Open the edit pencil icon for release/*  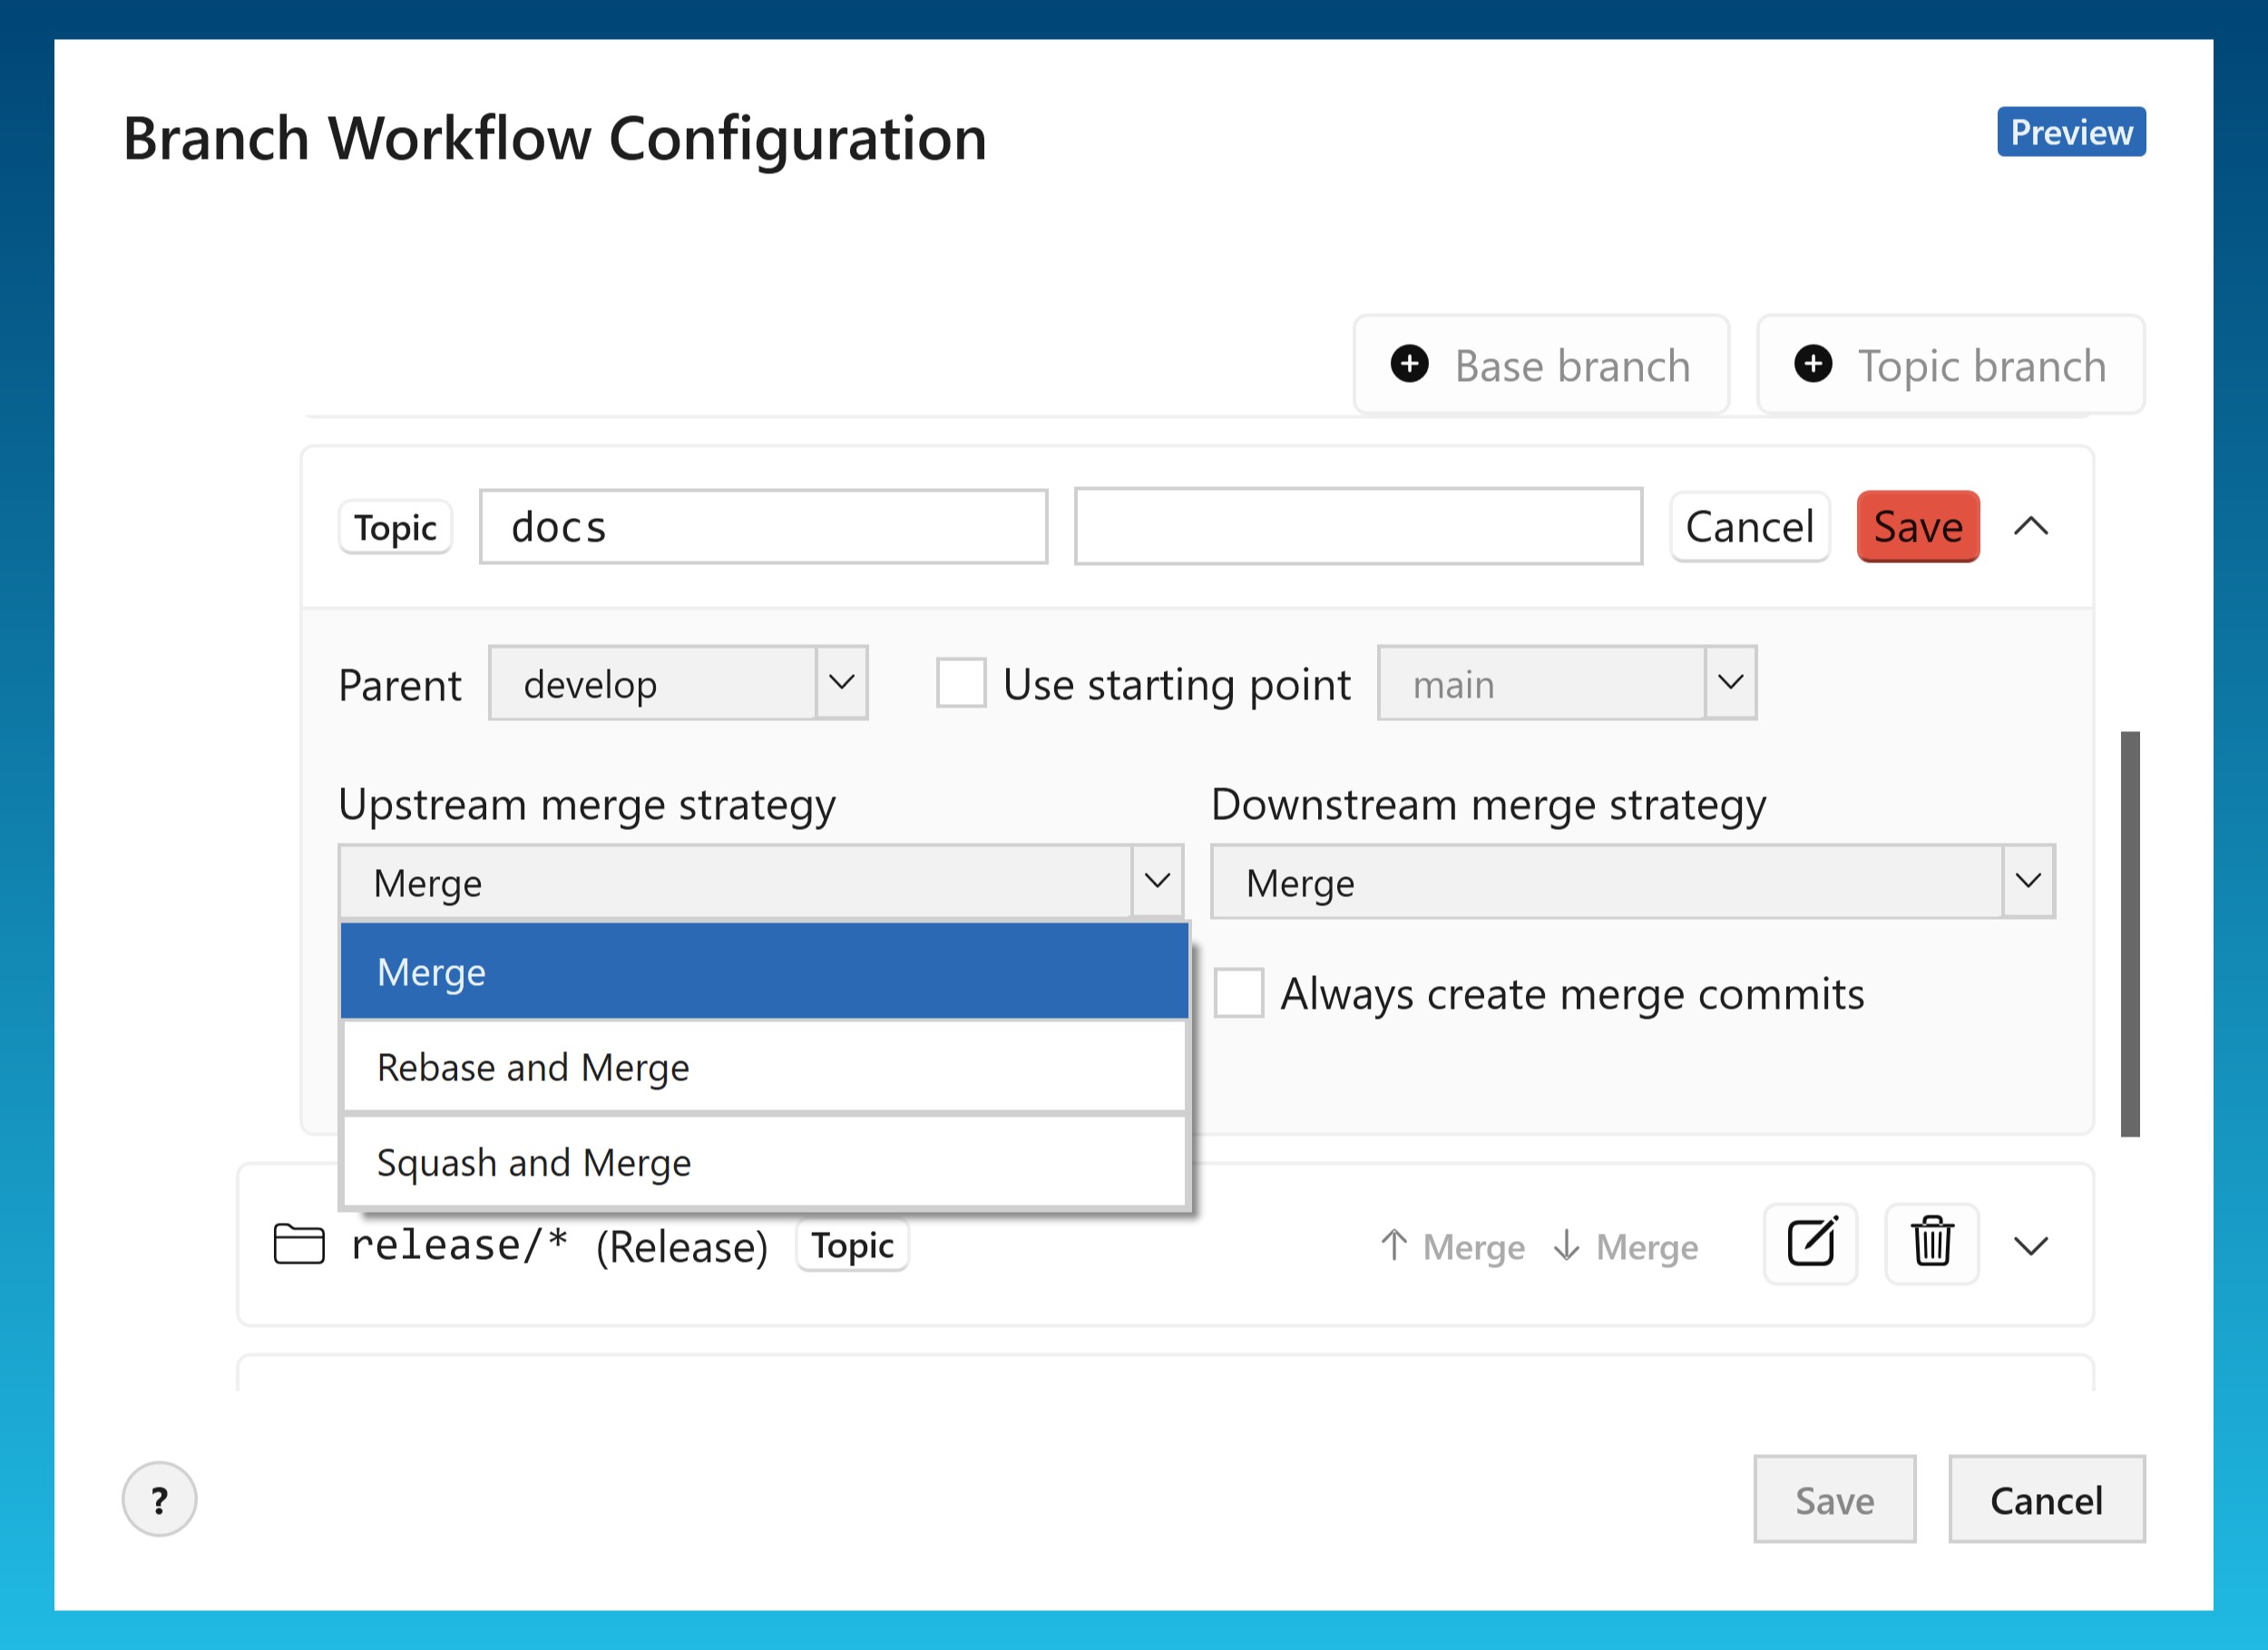pyautogui.click(x=1810, y=1244)
